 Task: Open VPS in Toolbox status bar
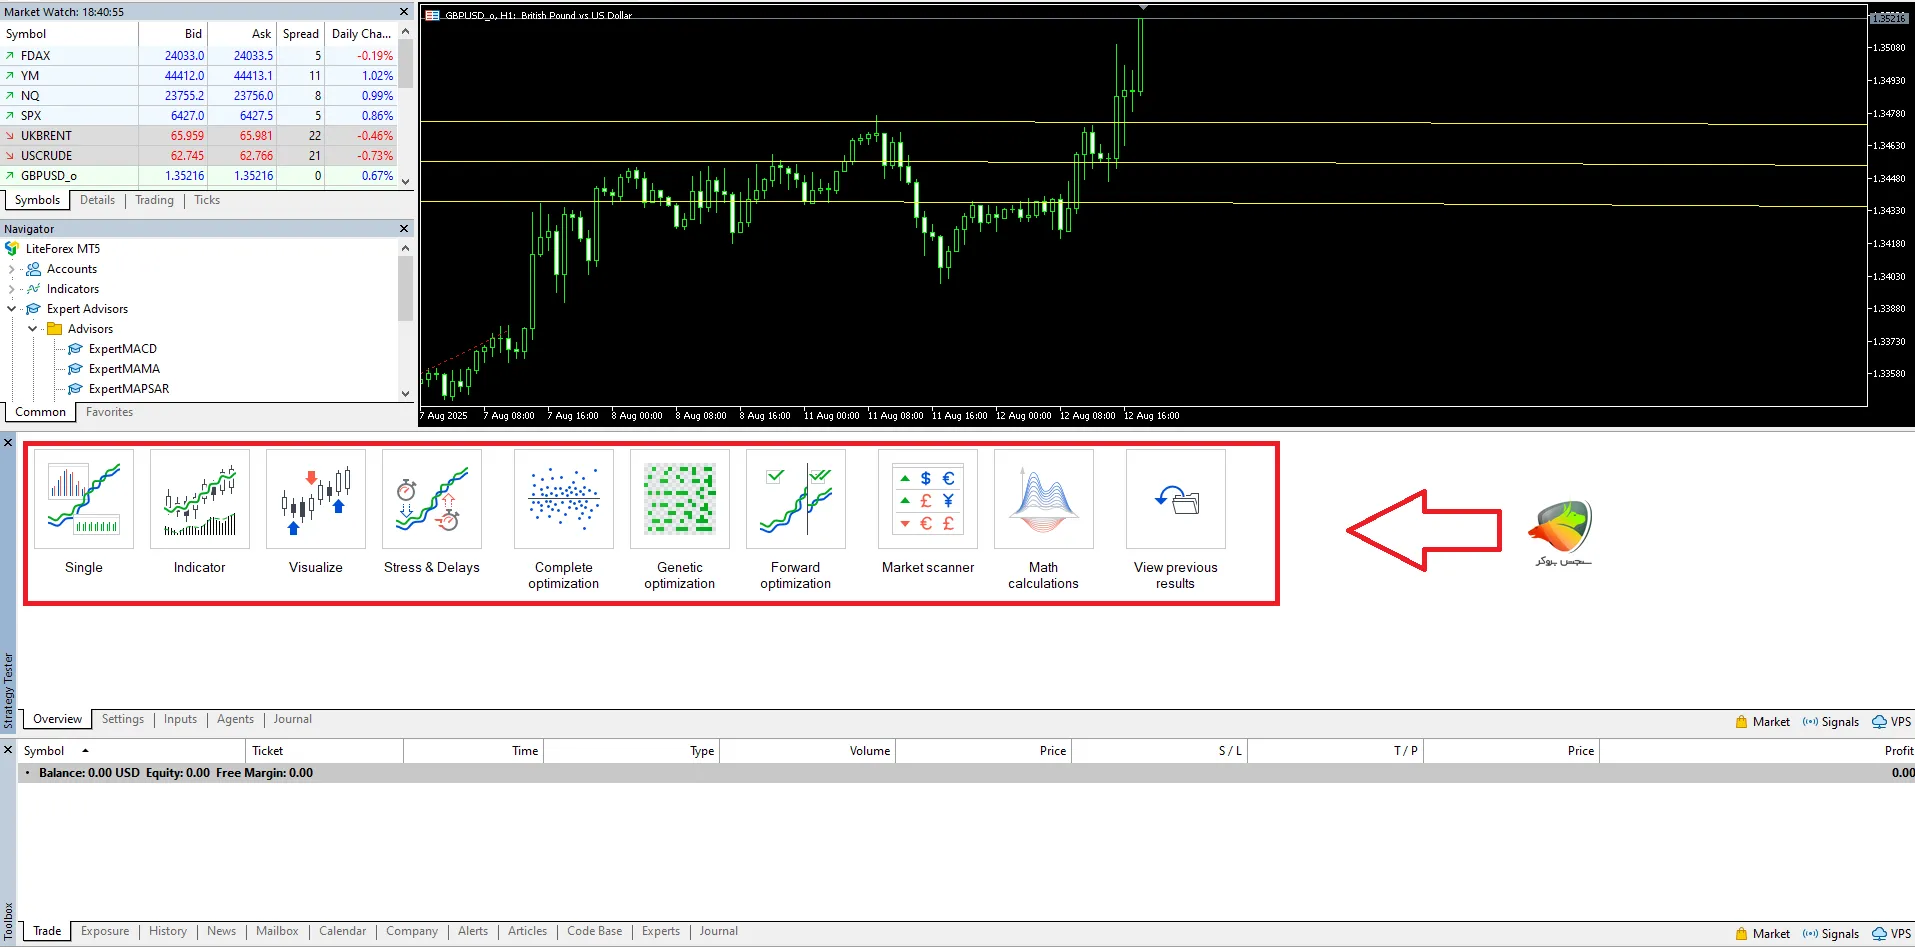tap(1891, 934)
